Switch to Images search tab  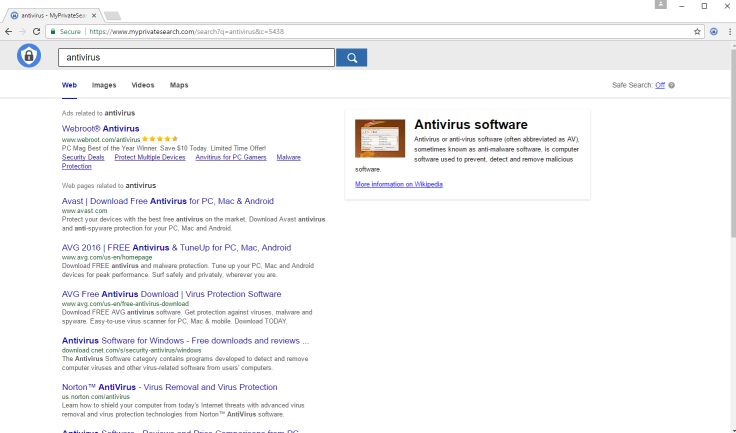point(104,85)
